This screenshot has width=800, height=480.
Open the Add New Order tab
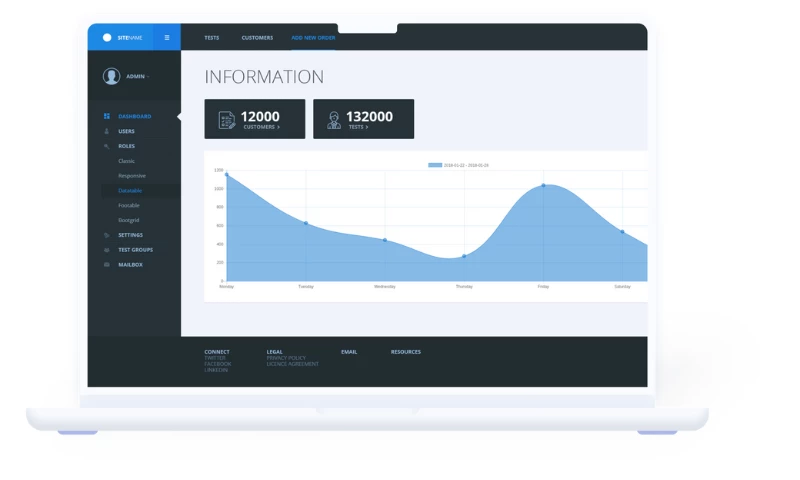pos(313,38)
